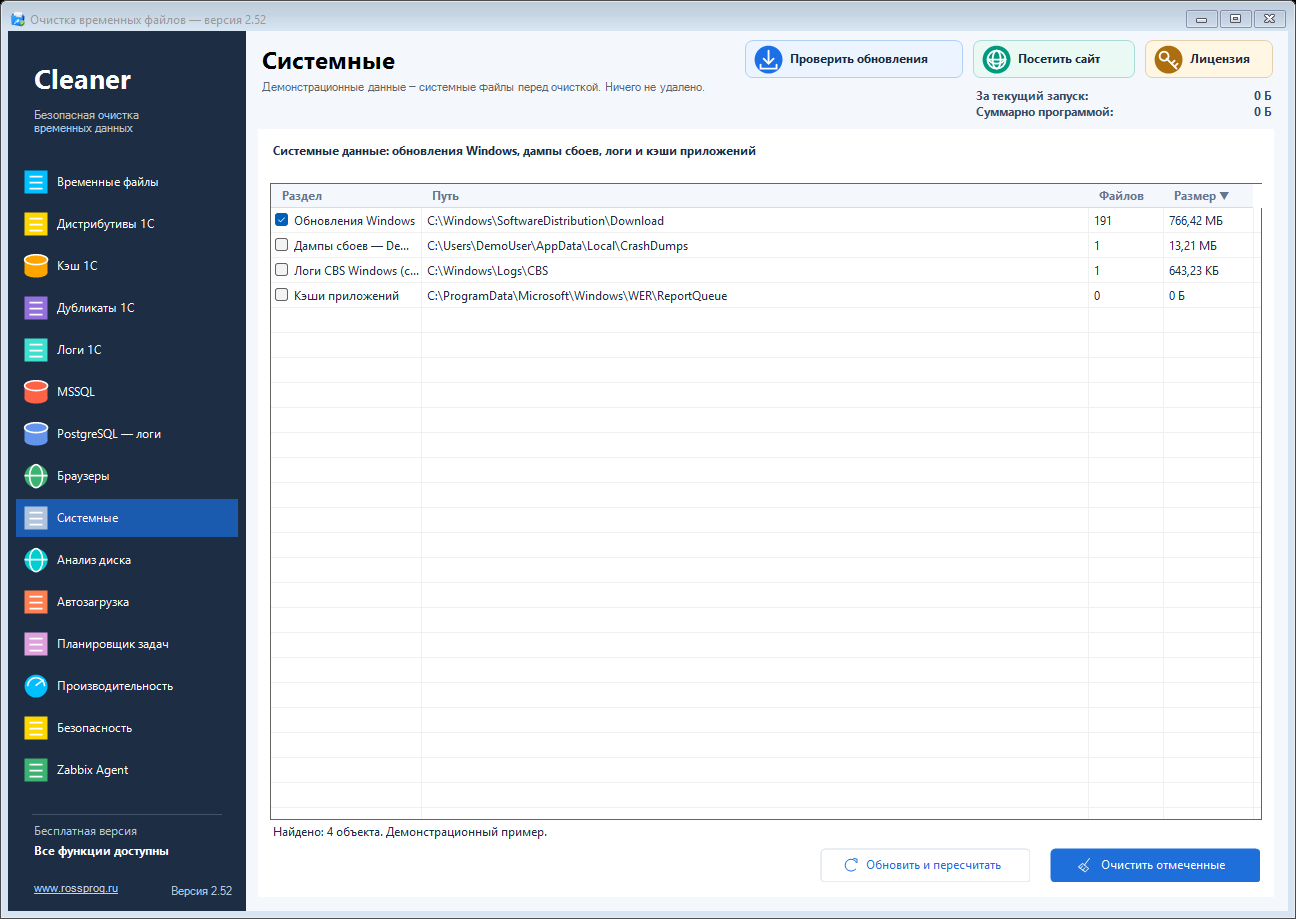Open the Планировщик задач pink icon
Screen dimensions: 1296x919
[36, 644]
